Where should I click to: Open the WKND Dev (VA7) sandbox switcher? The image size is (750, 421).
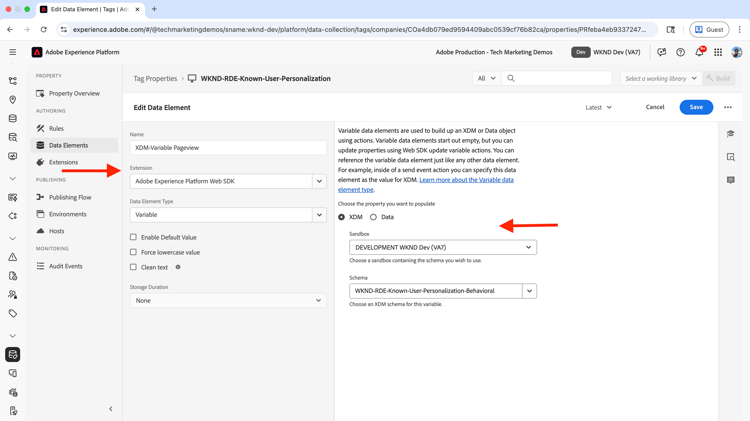click(x=606, y=52)
